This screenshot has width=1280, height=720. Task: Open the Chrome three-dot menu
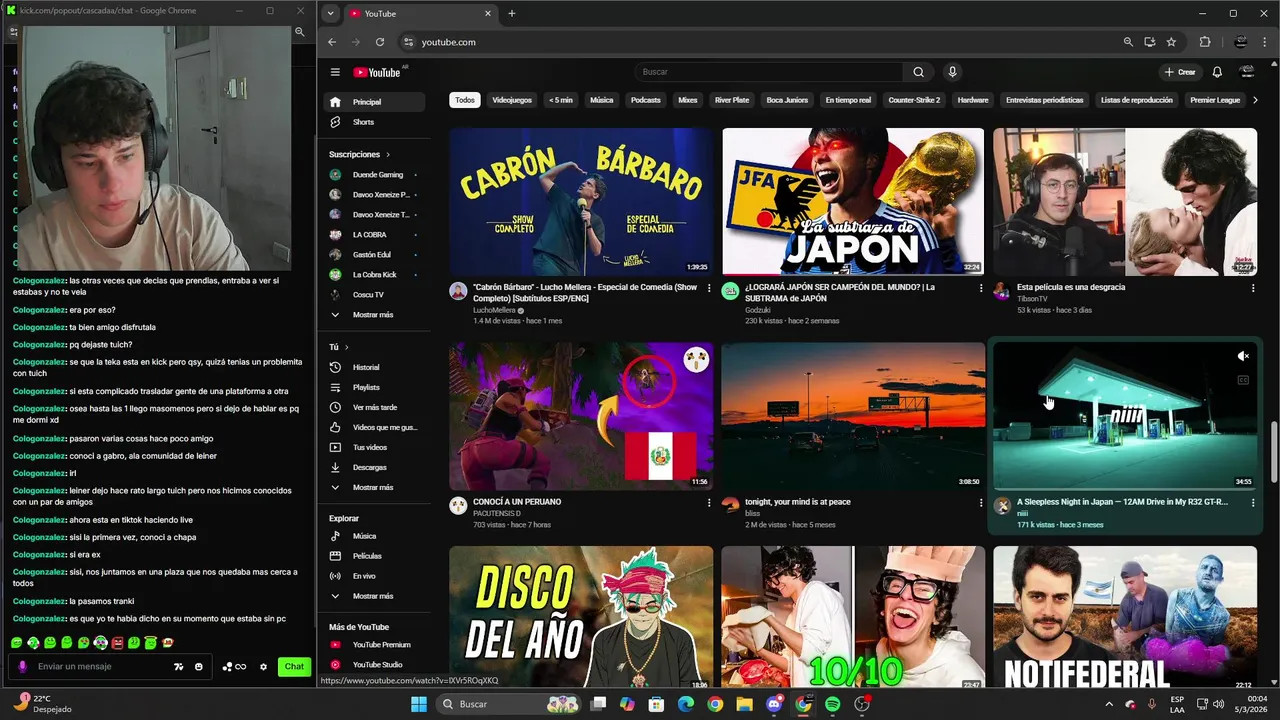tap(1264, 42)
